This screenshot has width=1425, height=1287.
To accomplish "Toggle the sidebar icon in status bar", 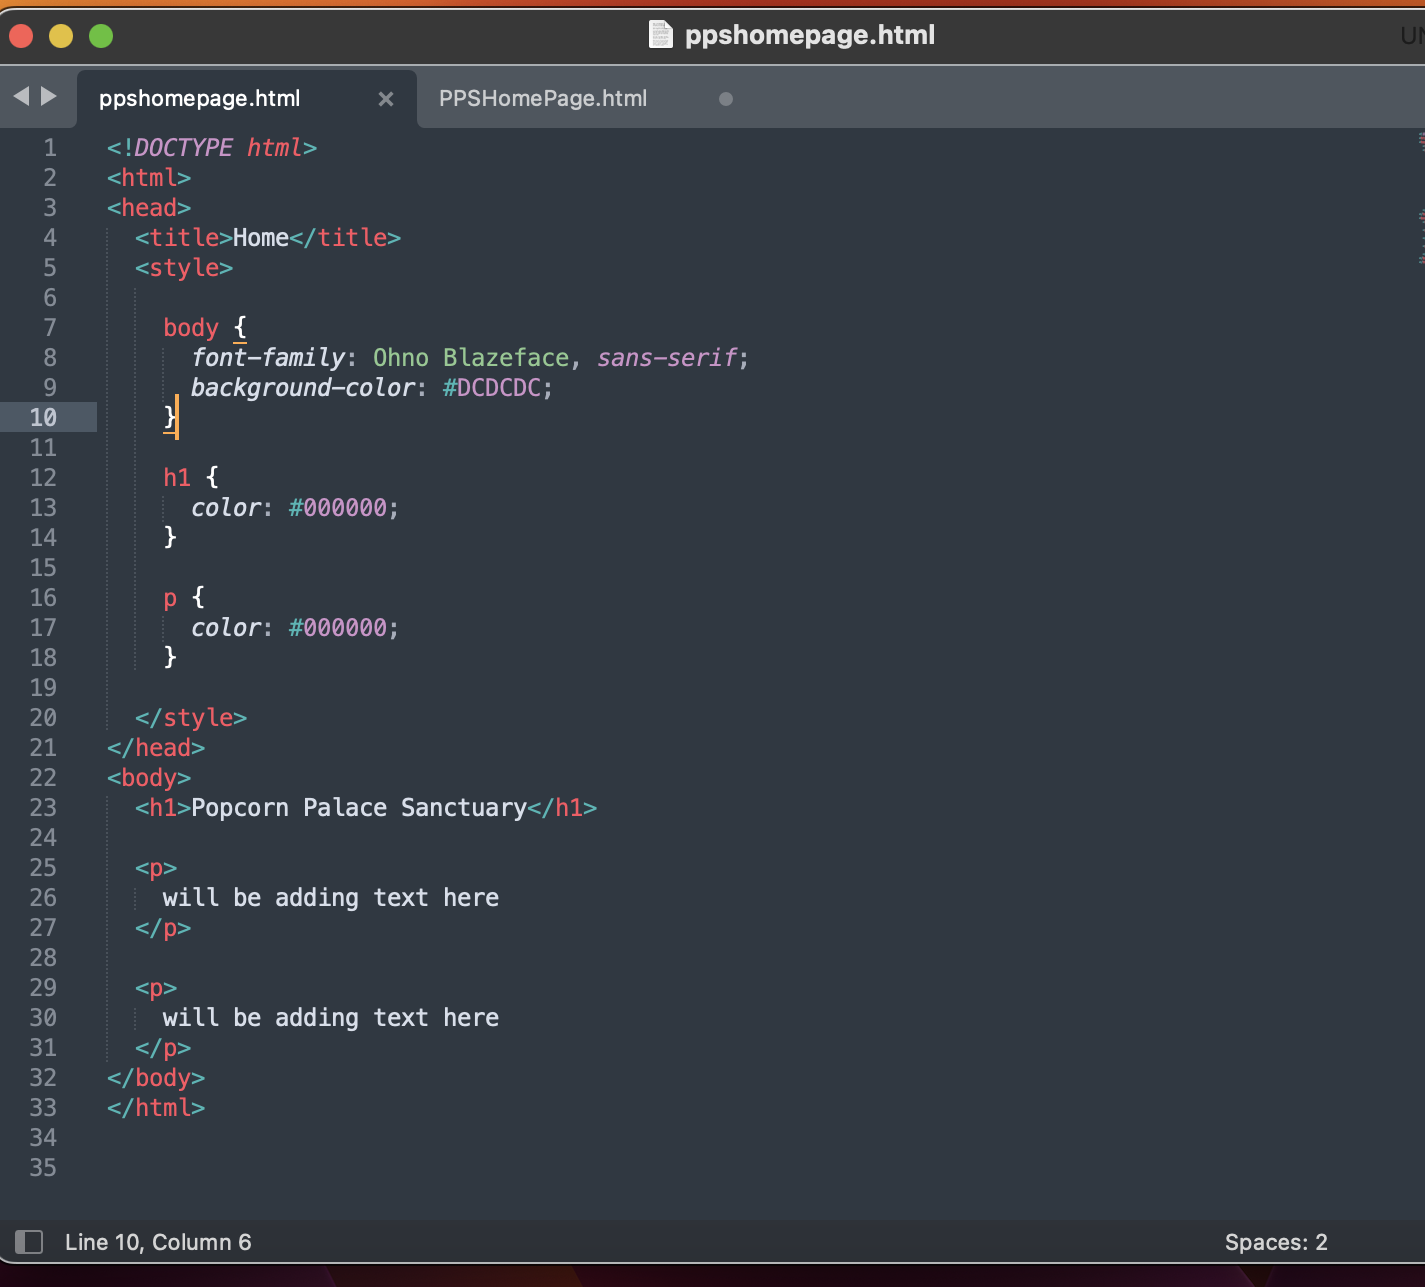I will coord(29,1242).
